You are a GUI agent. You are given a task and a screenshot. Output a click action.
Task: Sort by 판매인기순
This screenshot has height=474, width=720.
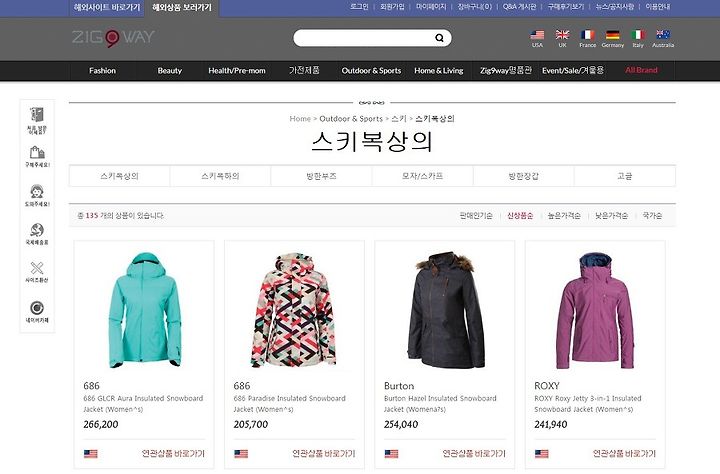(x=476, y=215)
